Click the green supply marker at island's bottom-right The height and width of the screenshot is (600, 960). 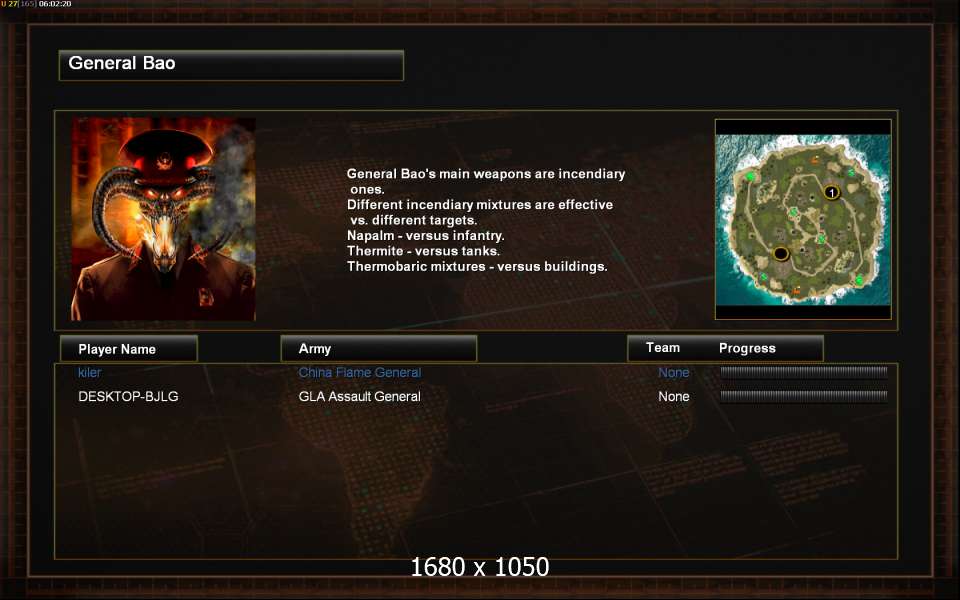click(x=859, y=280)
